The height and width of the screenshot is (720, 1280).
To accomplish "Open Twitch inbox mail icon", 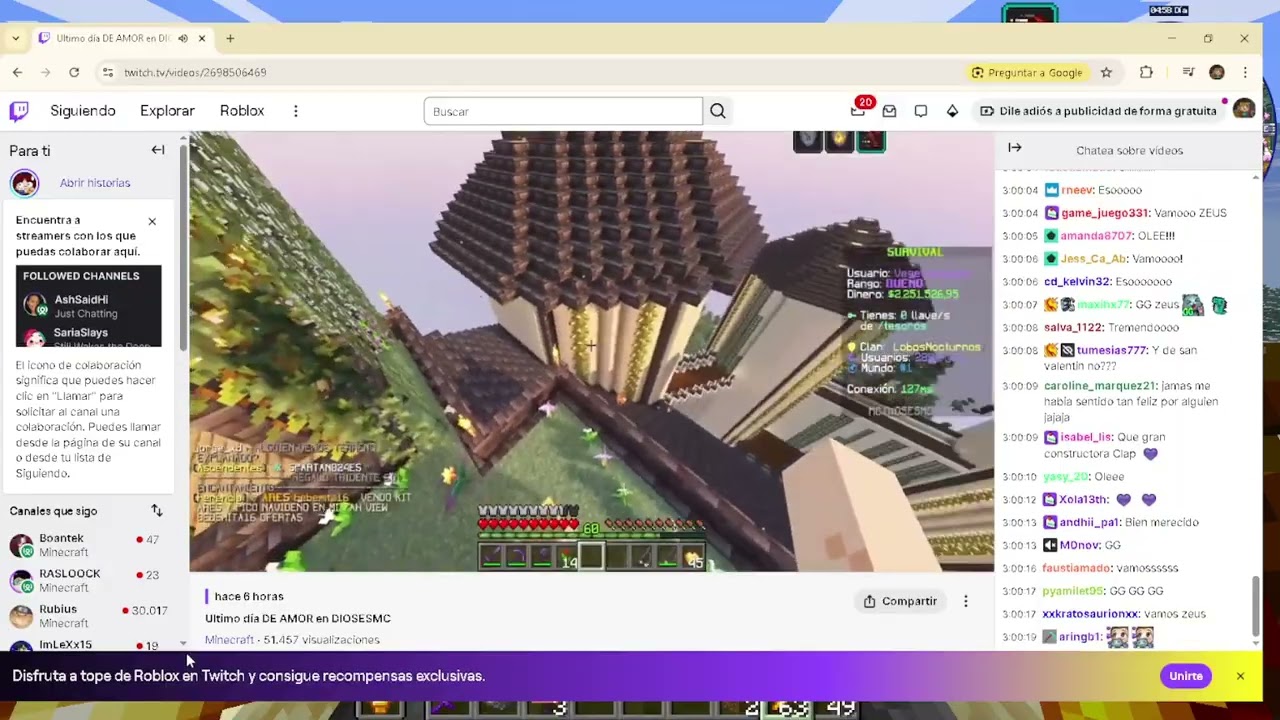I will point(889,111).
